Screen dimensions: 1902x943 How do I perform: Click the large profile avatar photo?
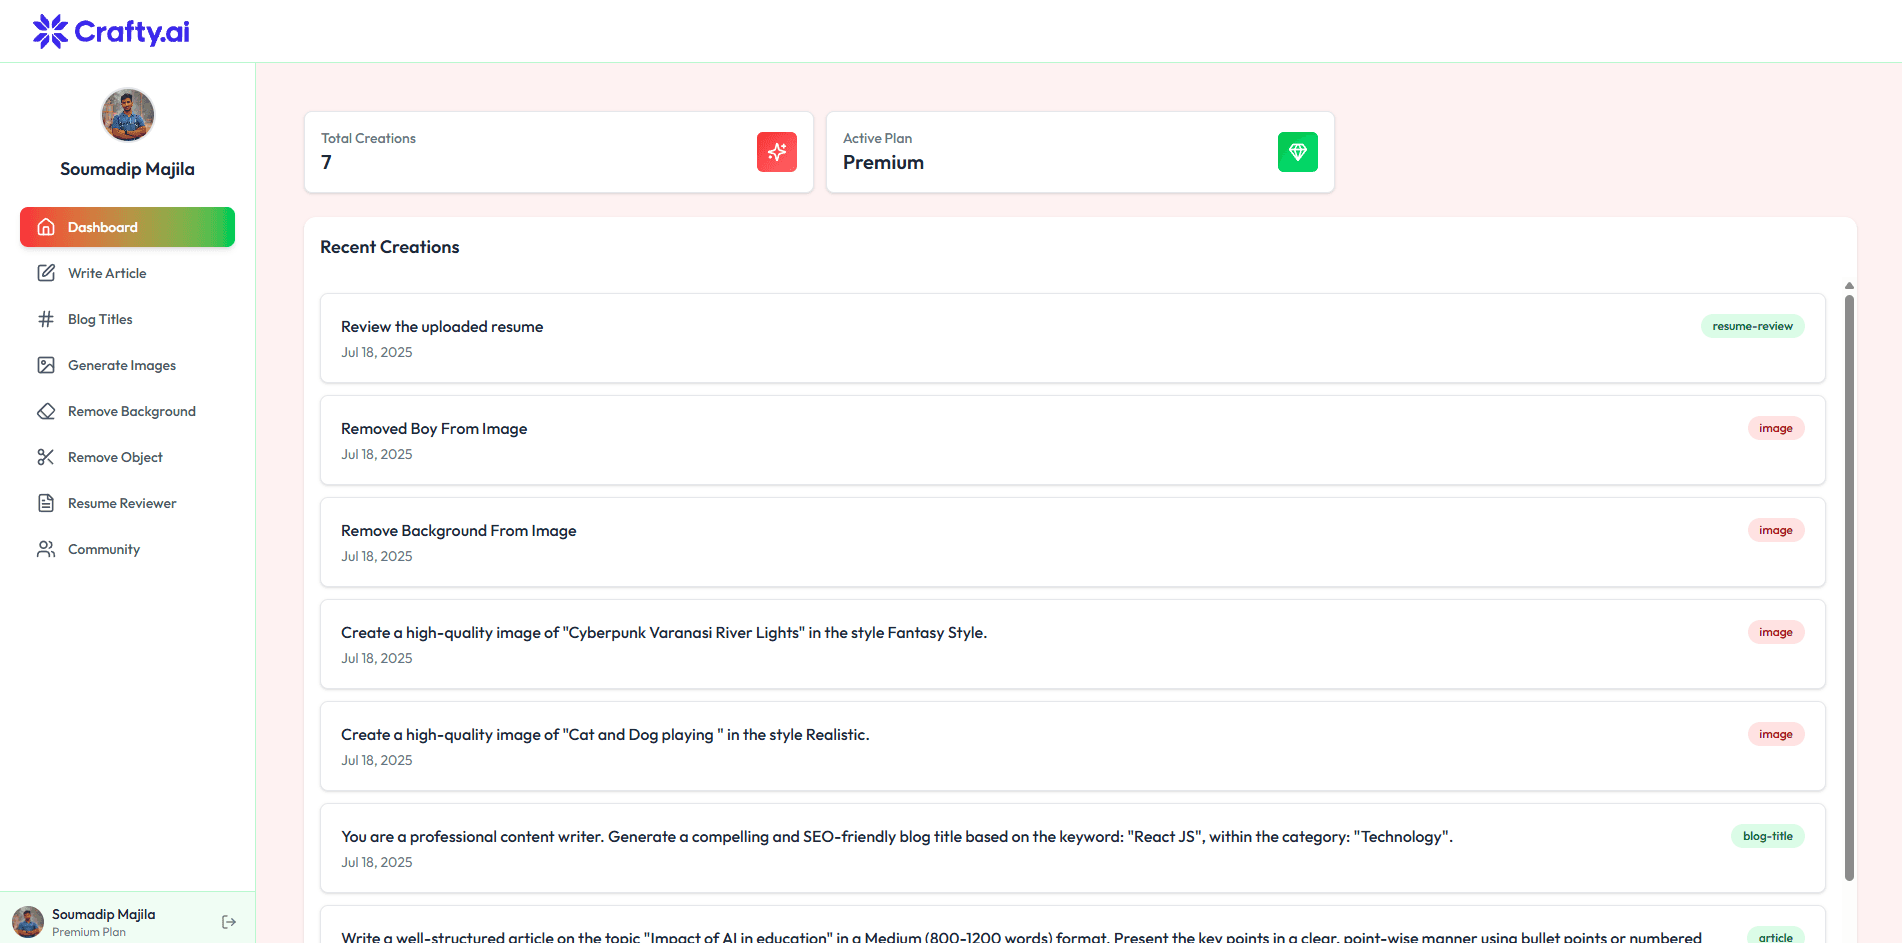point(128,115)
